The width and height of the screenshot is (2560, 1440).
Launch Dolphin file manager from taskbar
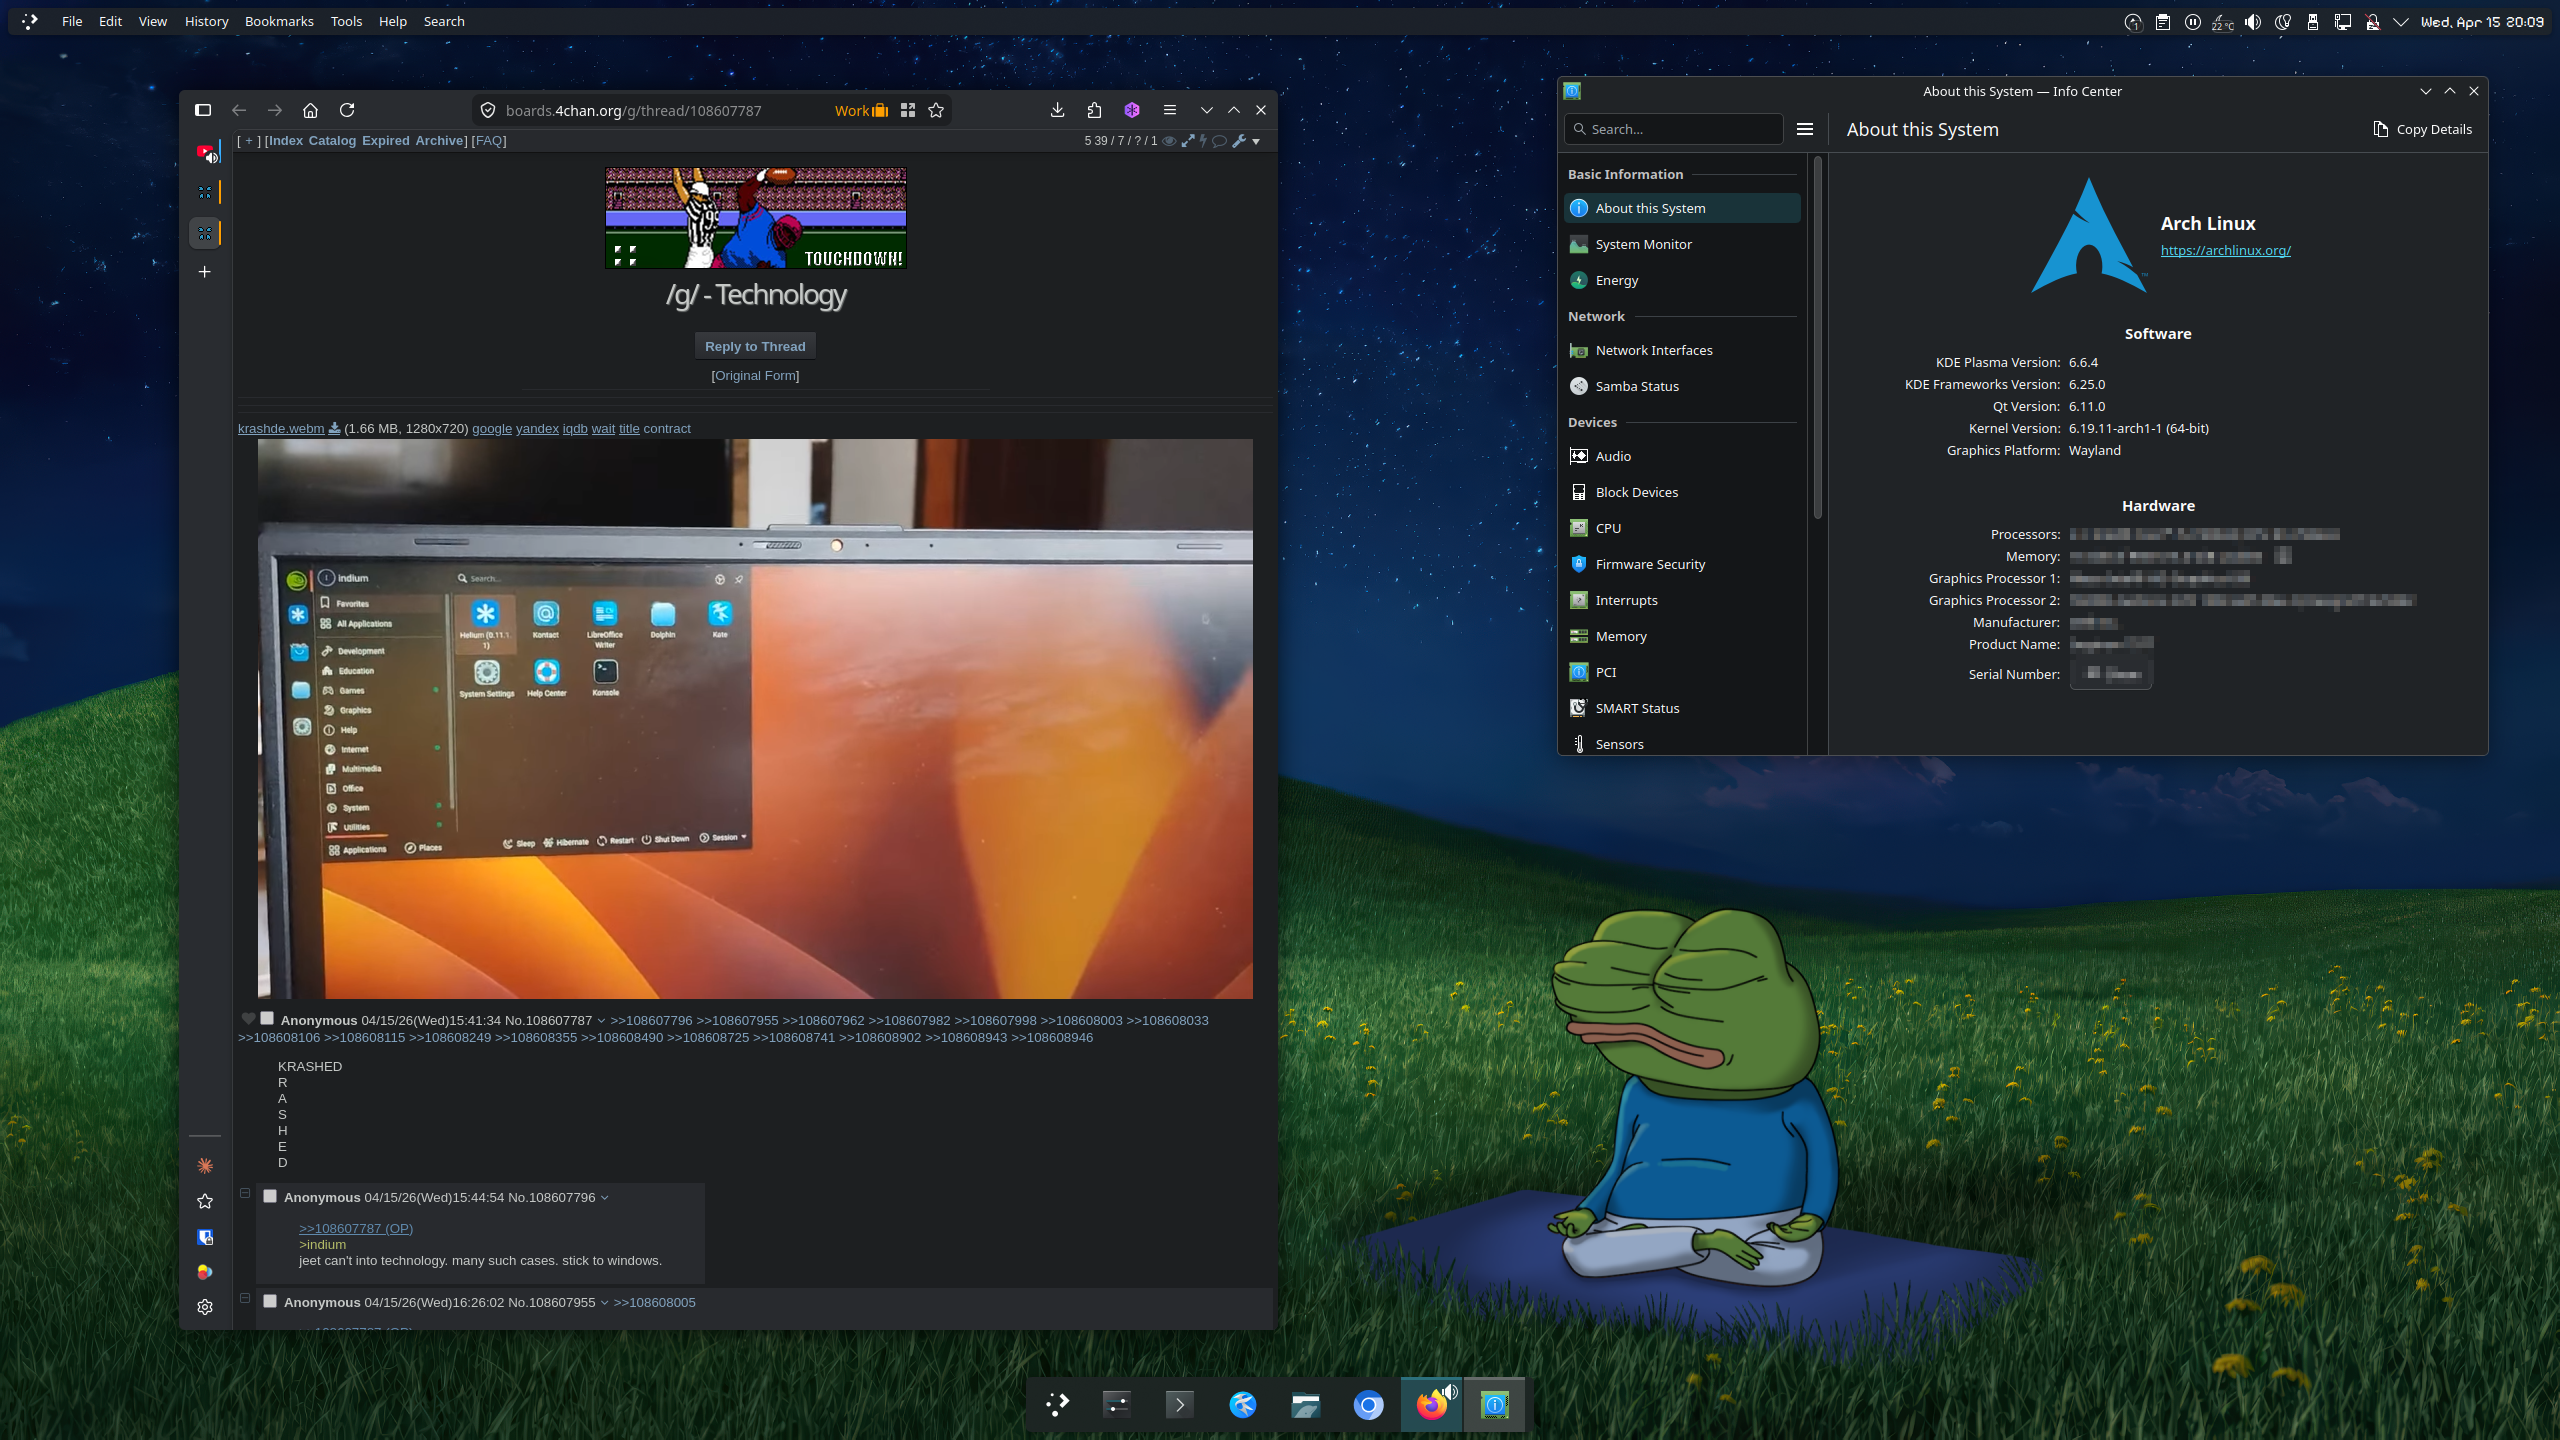[1306, 1405]
